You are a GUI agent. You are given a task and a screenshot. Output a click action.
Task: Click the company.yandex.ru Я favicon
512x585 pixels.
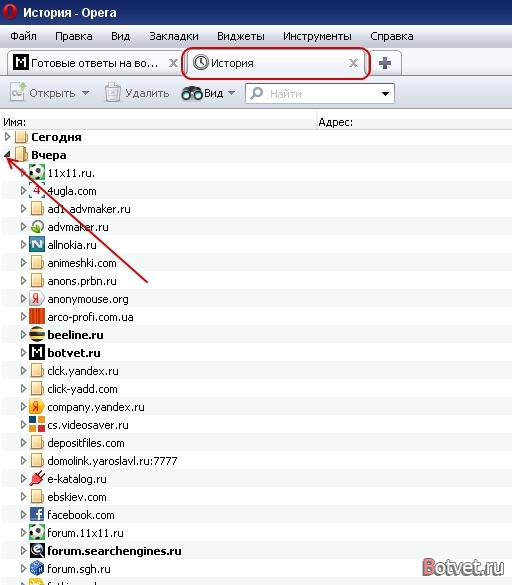(x=37, y=406)
